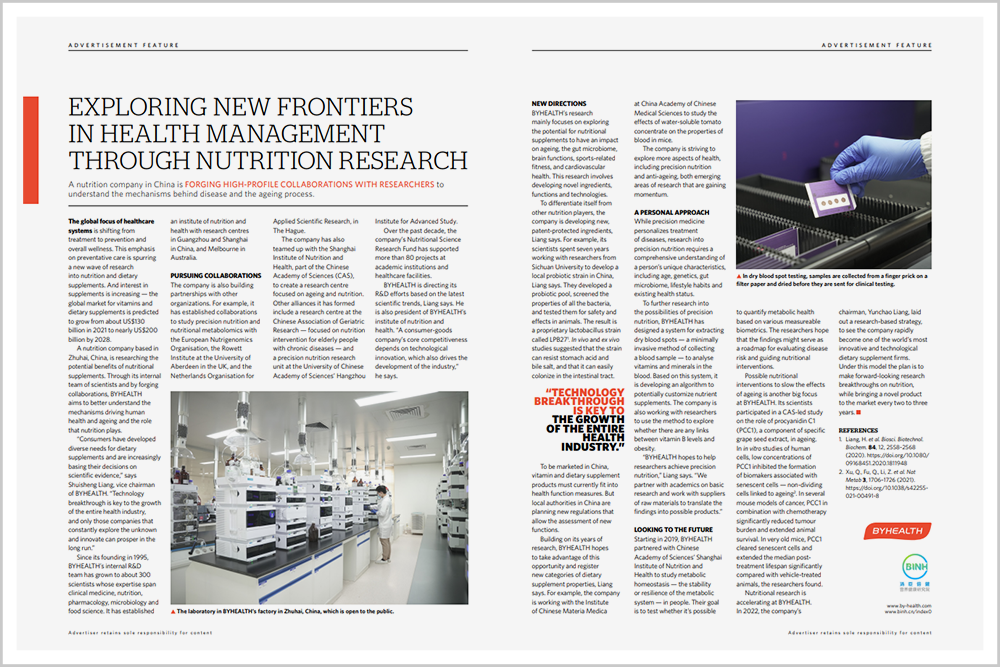The height and width of the screenshot is (667, 1000).
Task: Click the dry blood spot caption text
Action: point(832,280)
